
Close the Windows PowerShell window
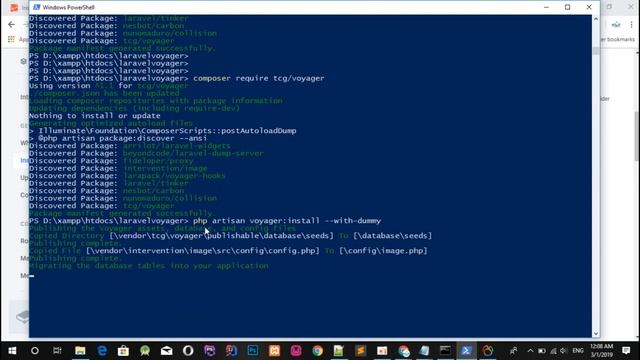pyautogui.click(x=589, y=7)
